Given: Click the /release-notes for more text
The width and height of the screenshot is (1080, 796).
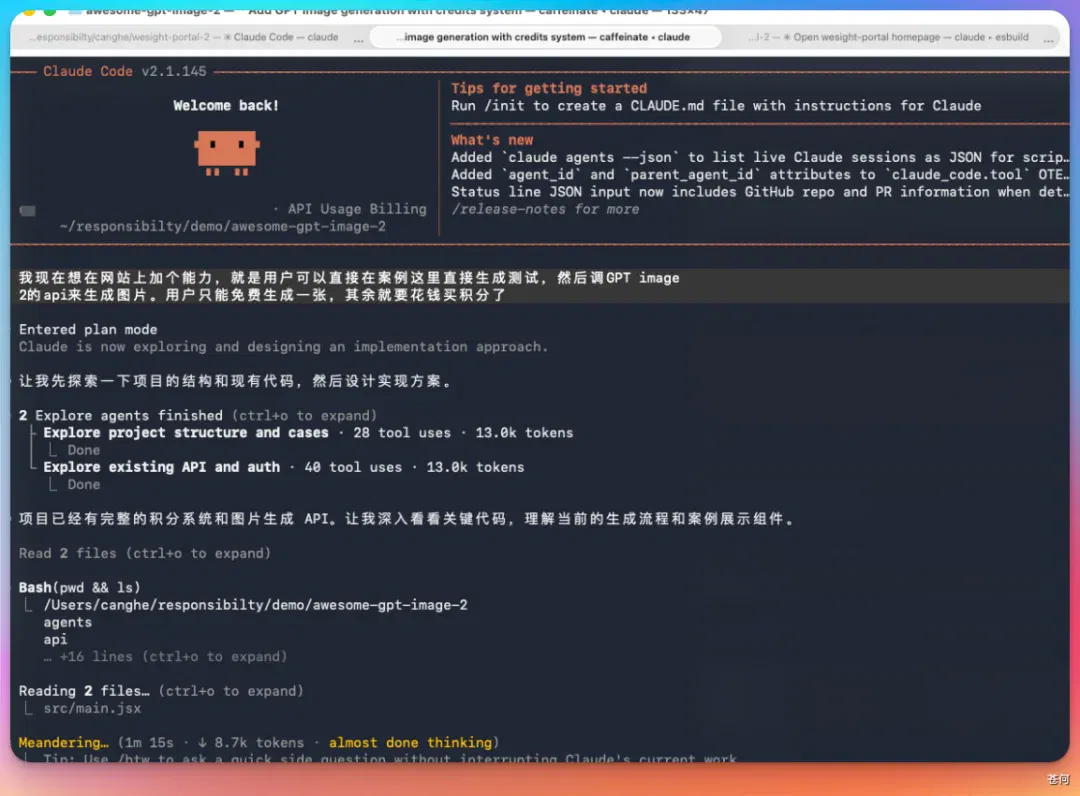Looking at the screenshot, I should click(x=545, y=209).
